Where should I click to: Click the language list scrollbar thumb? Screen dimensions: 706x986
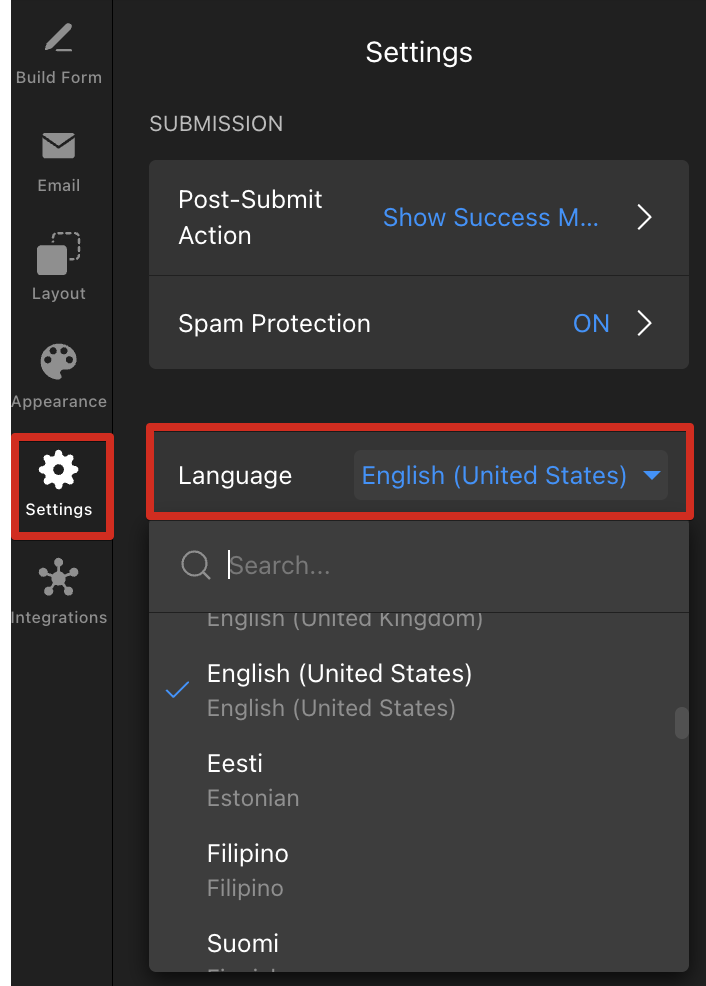[681, 723]
